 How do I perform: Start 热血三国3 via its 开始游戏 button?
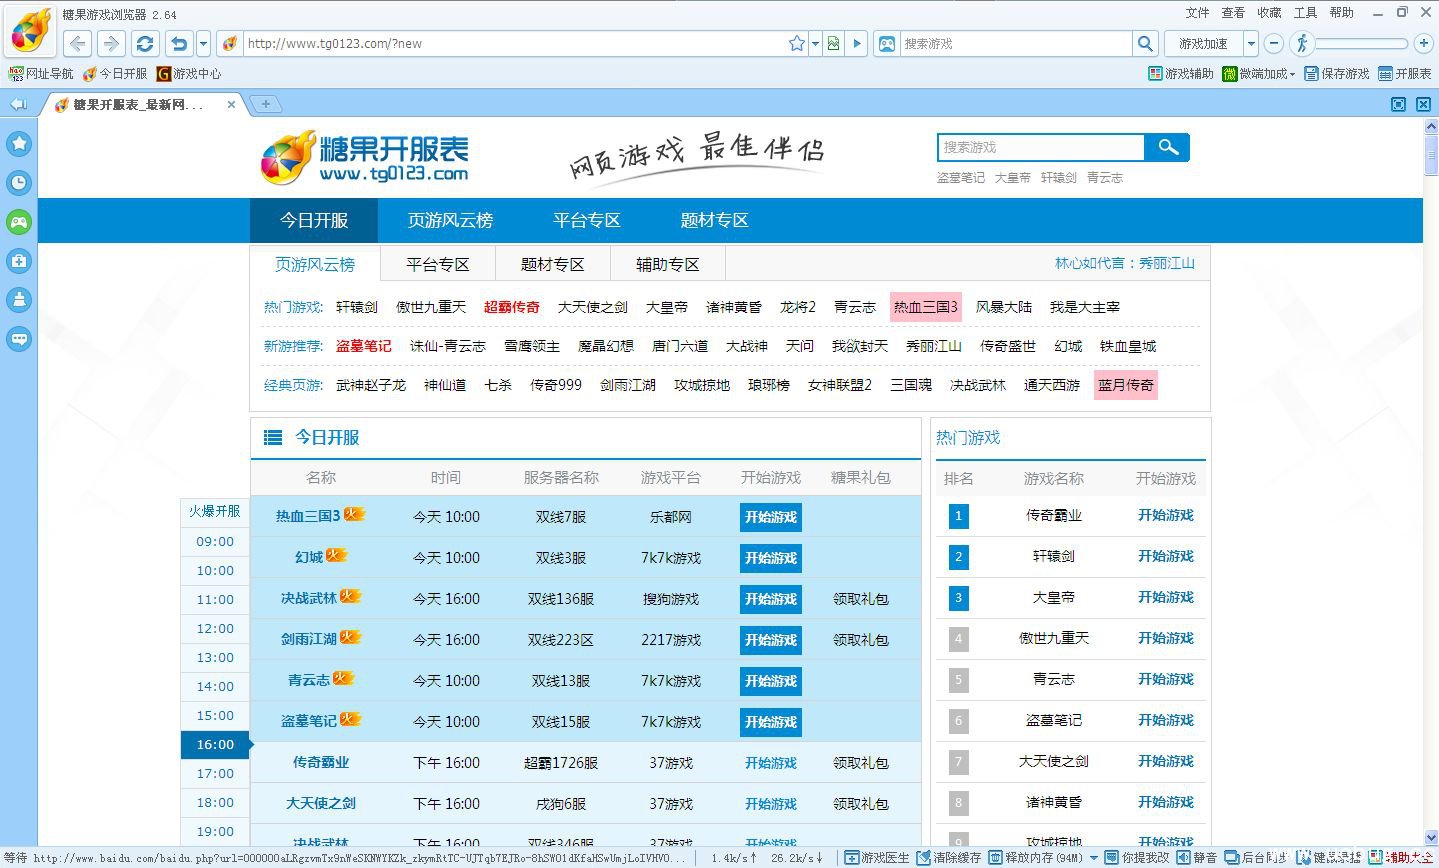pos(770,517)
